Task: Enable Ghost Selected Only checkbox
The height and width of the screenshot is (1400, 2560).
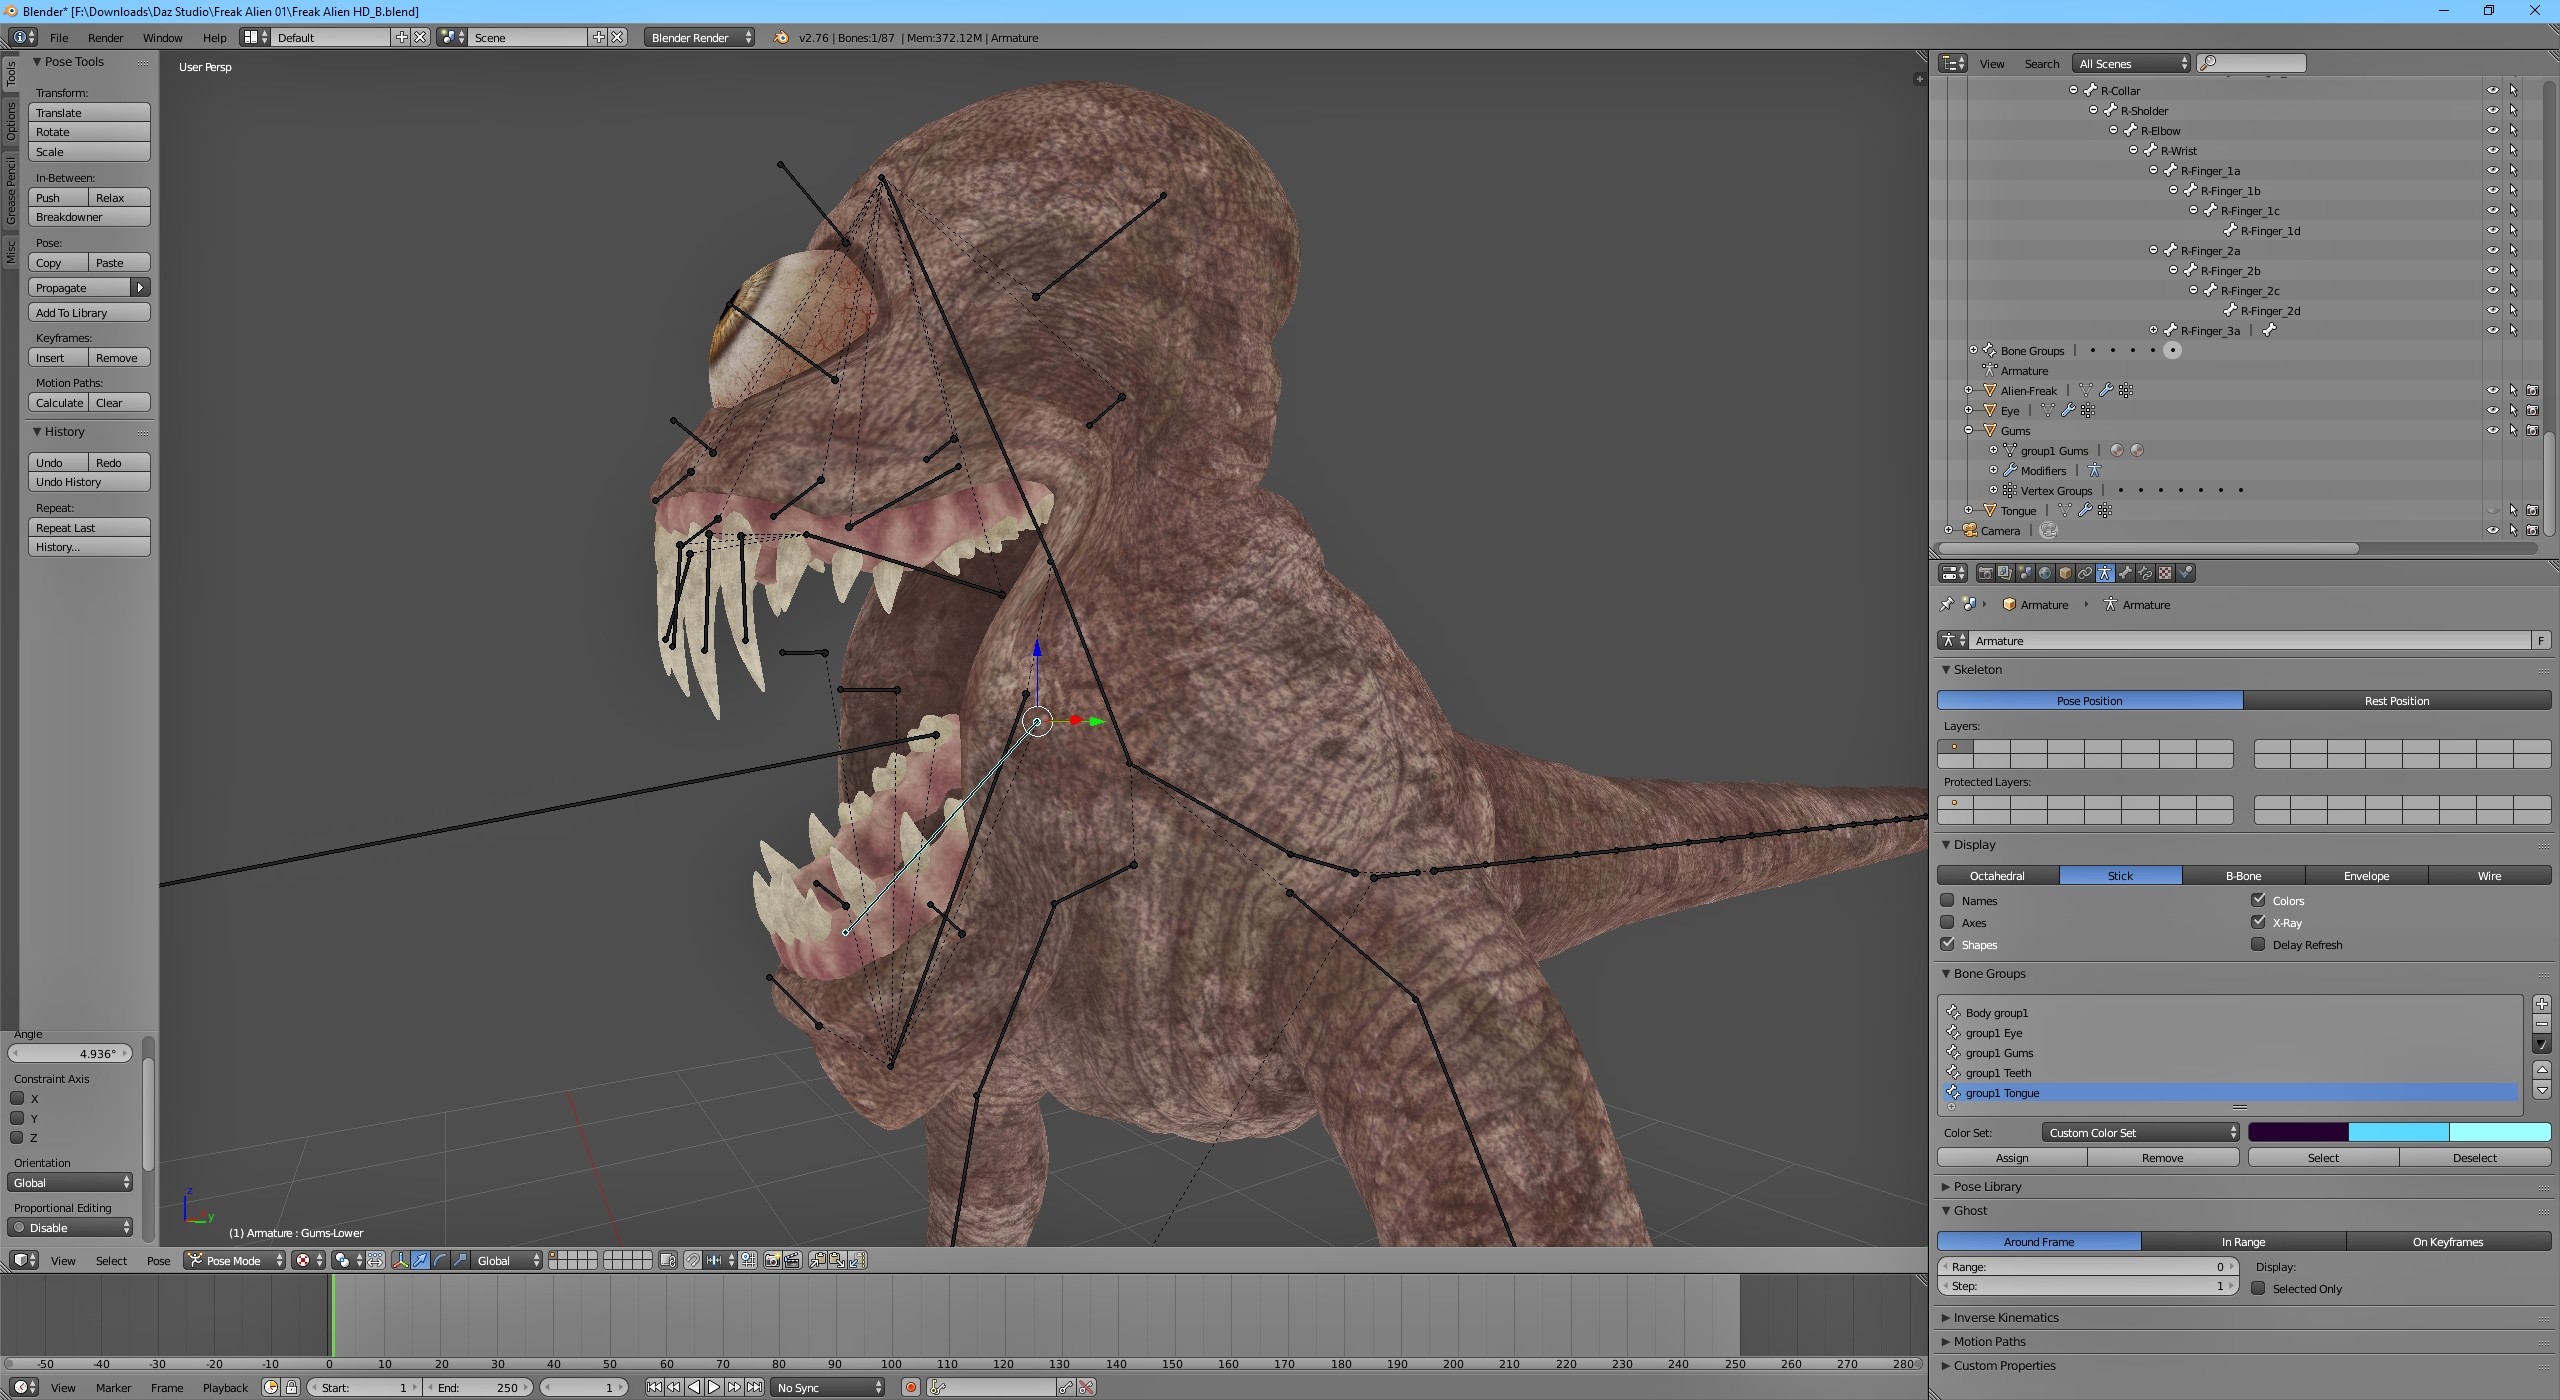Action: (2258, 1288)
